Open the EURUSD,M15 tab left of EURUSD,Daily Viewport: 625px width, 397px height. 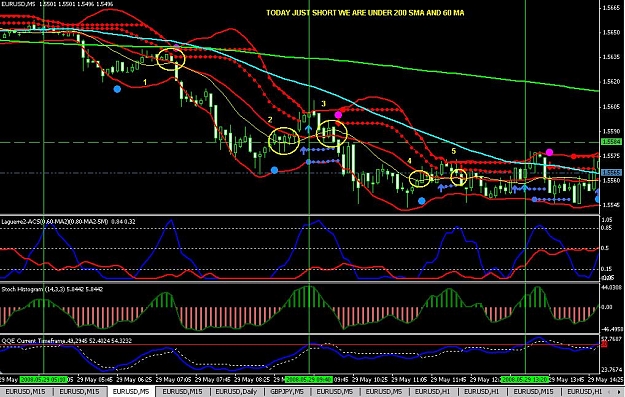click(182, 392)
